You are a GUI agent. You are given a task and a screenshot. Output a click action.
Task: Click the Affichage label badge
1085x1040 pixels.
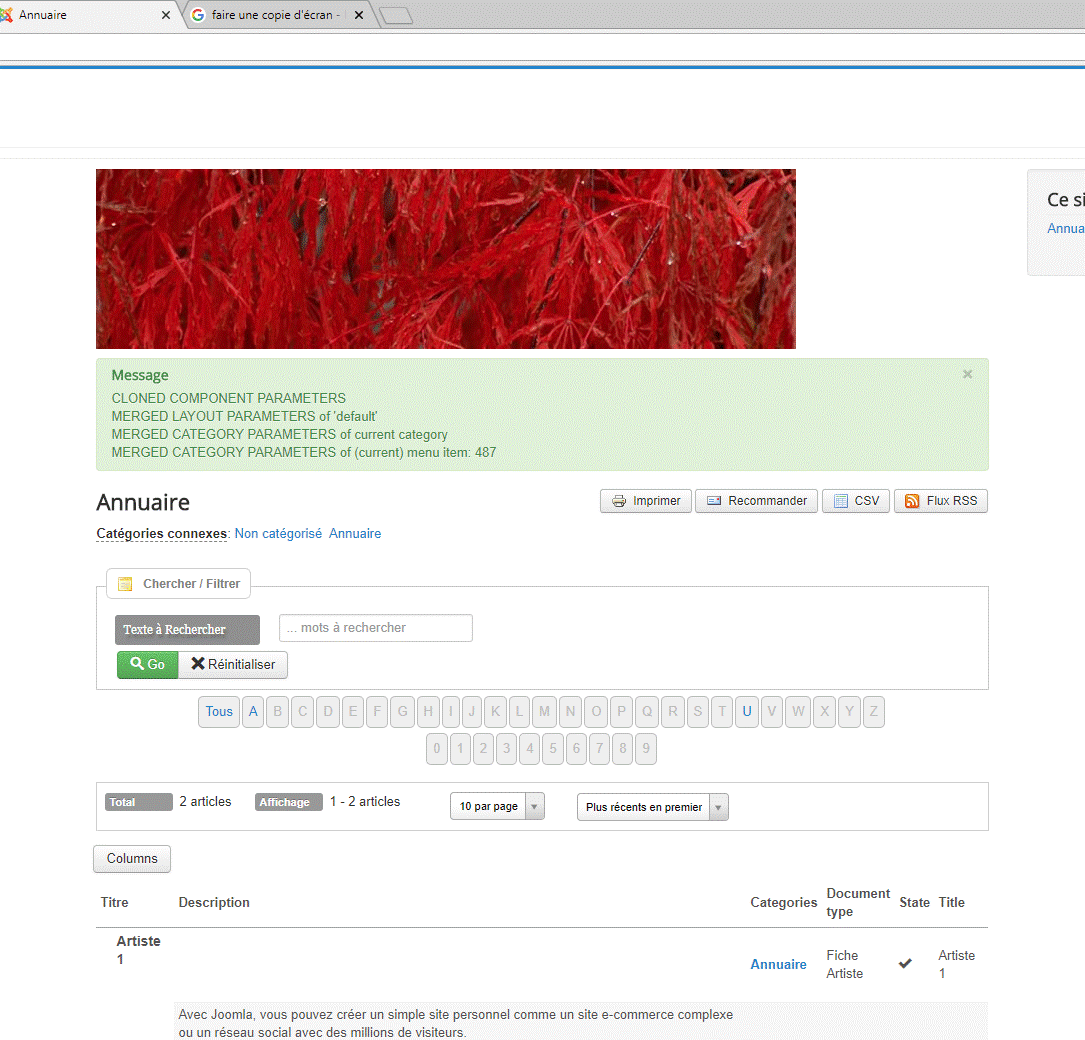click(x=289, y=802)
